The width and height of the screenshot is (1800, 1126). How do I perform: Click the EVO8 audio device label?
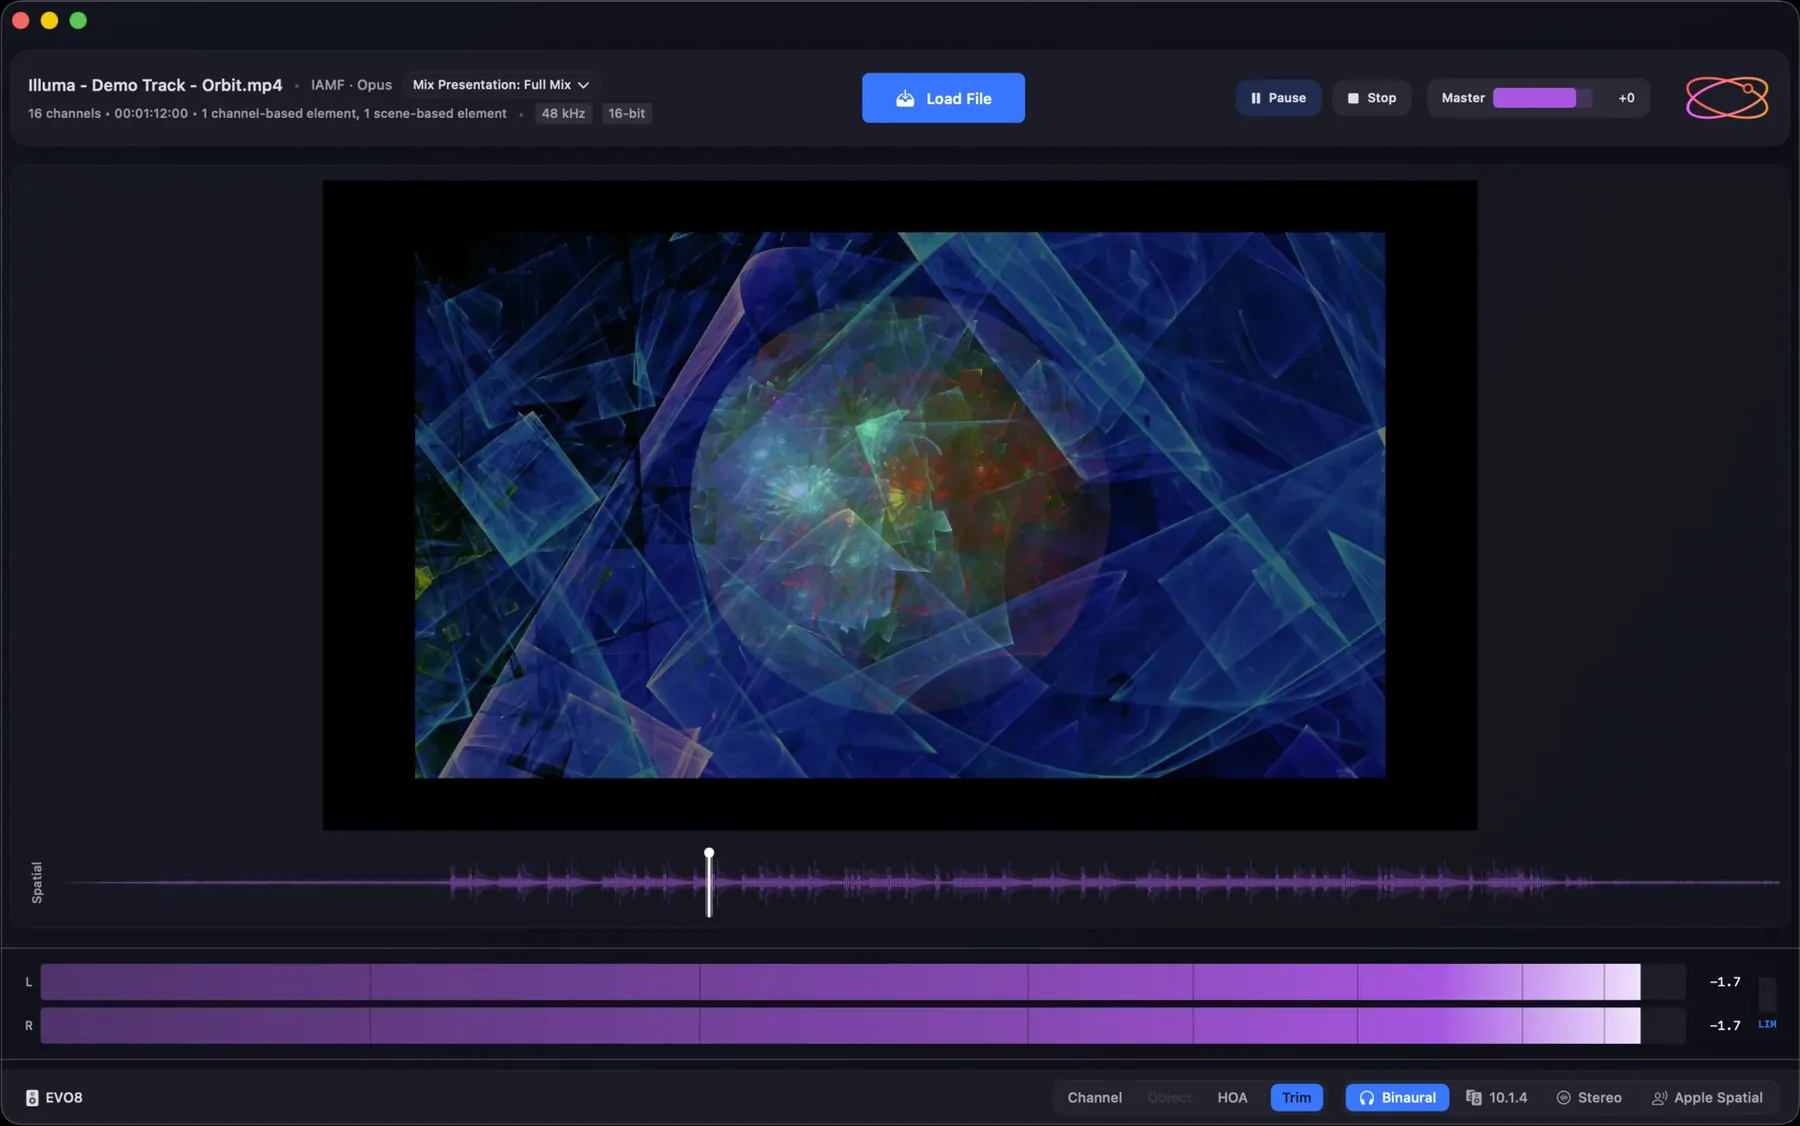[x=64, y=1097]
